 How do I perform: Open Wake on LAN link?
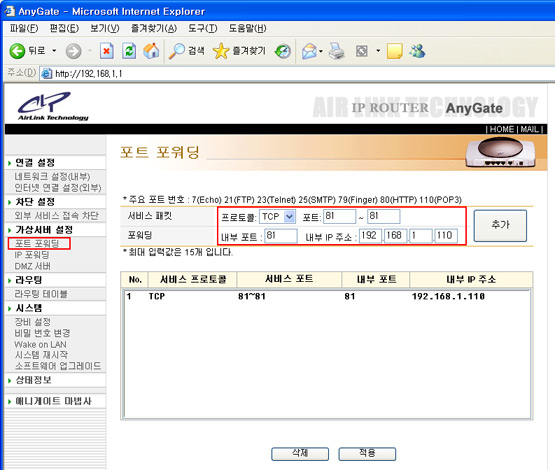click(x=40, y=344)
